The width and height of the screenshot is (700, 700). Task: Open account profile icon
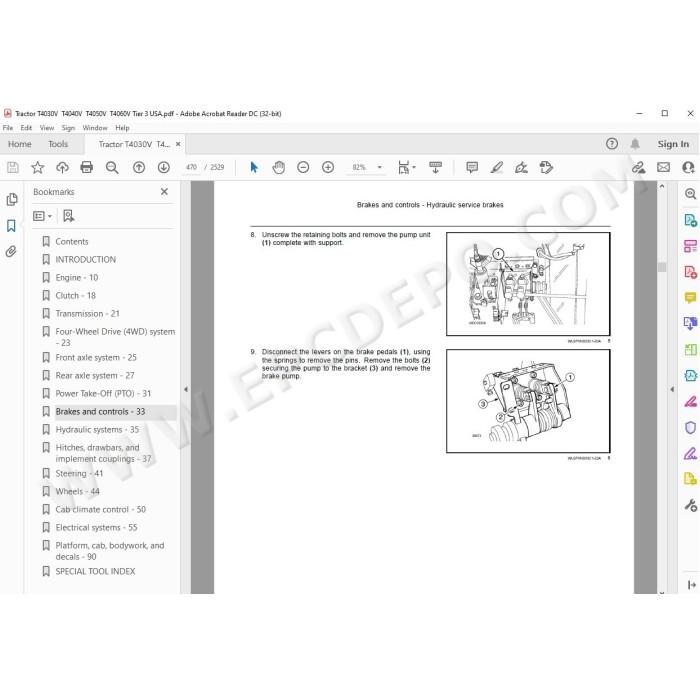pyautogui.click(x=688, y=167)
